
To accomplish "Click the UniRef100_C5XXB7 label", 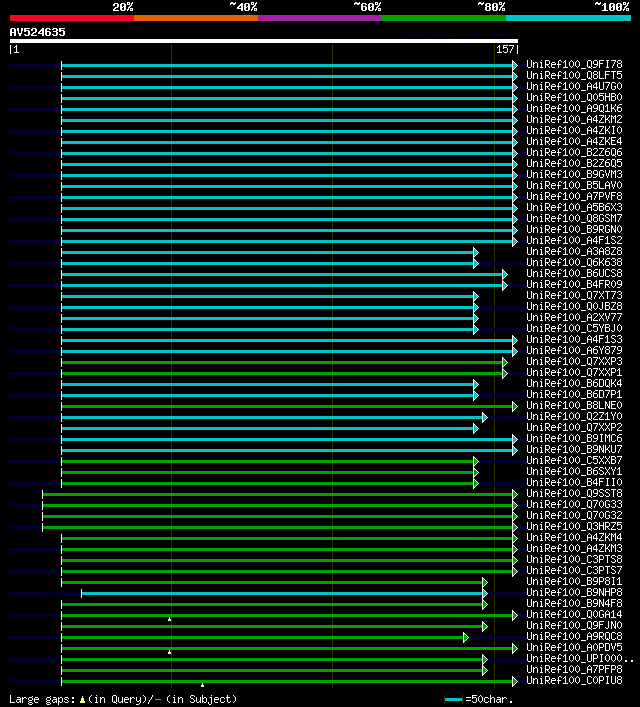I will point(574,460).
